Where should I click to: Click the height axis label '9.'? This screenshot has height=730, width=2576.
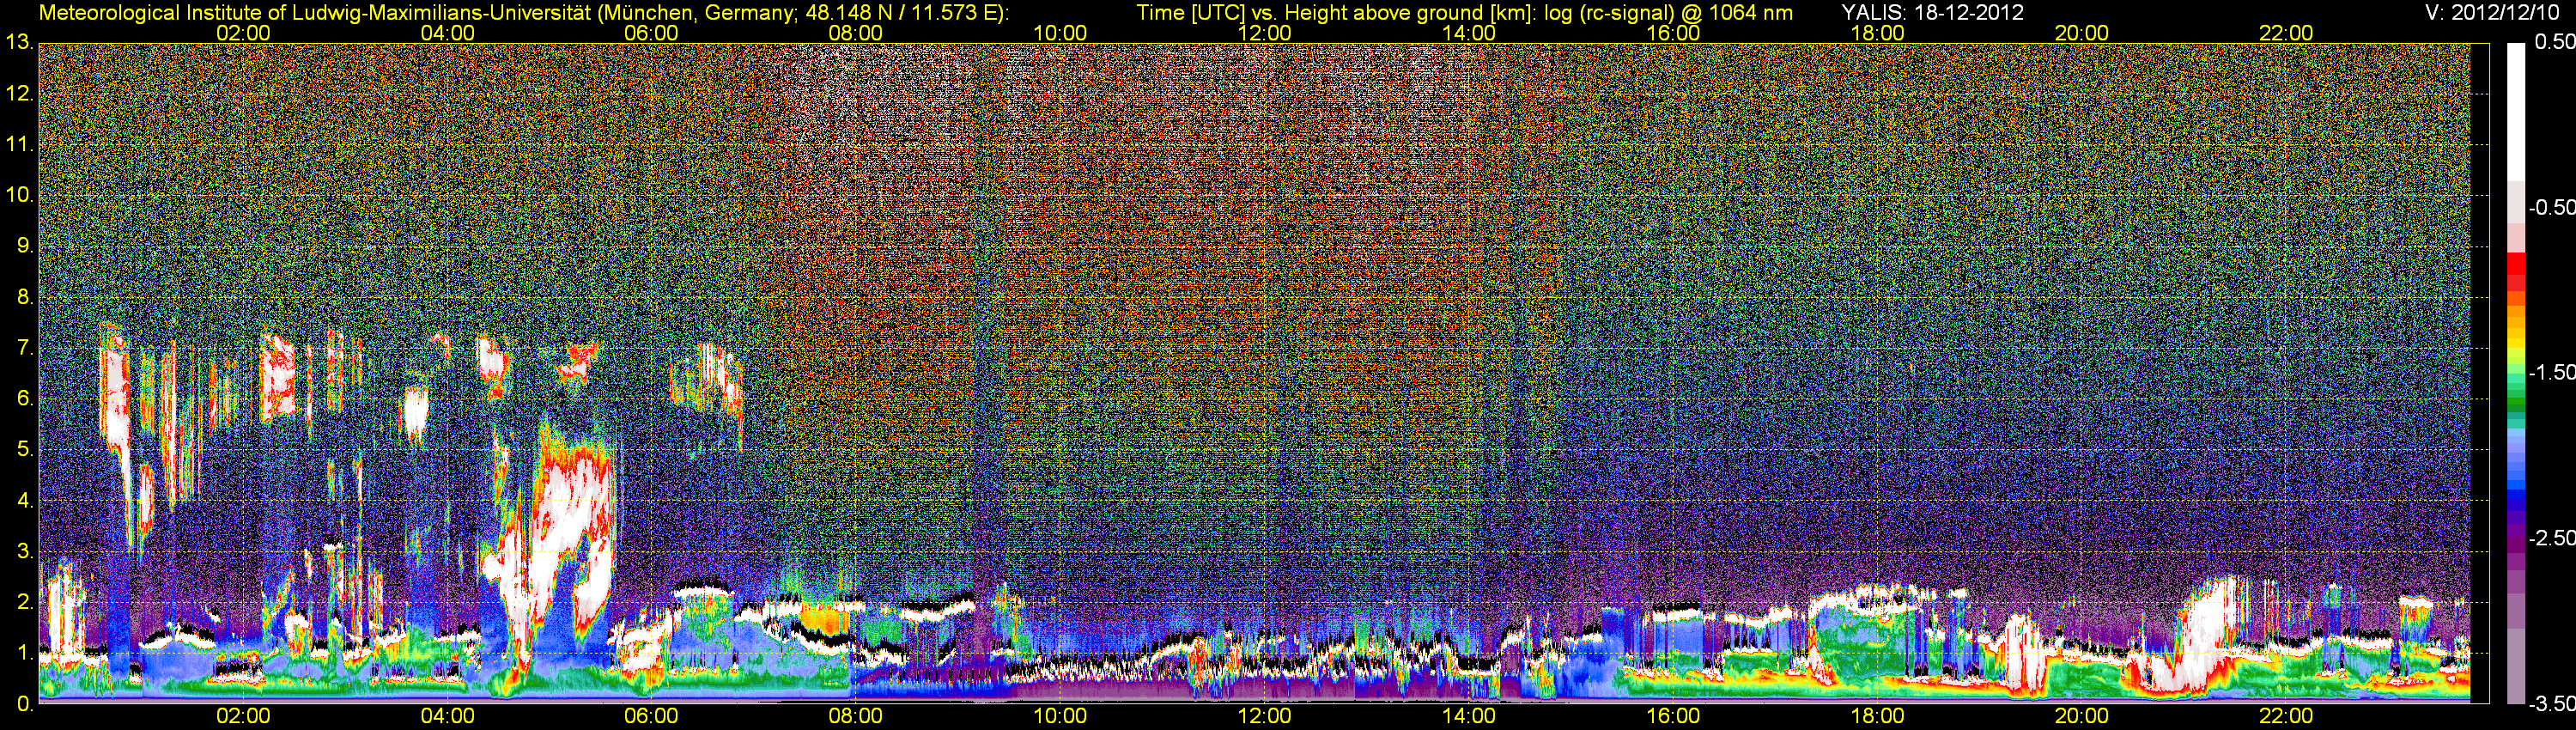coord(25,246)
